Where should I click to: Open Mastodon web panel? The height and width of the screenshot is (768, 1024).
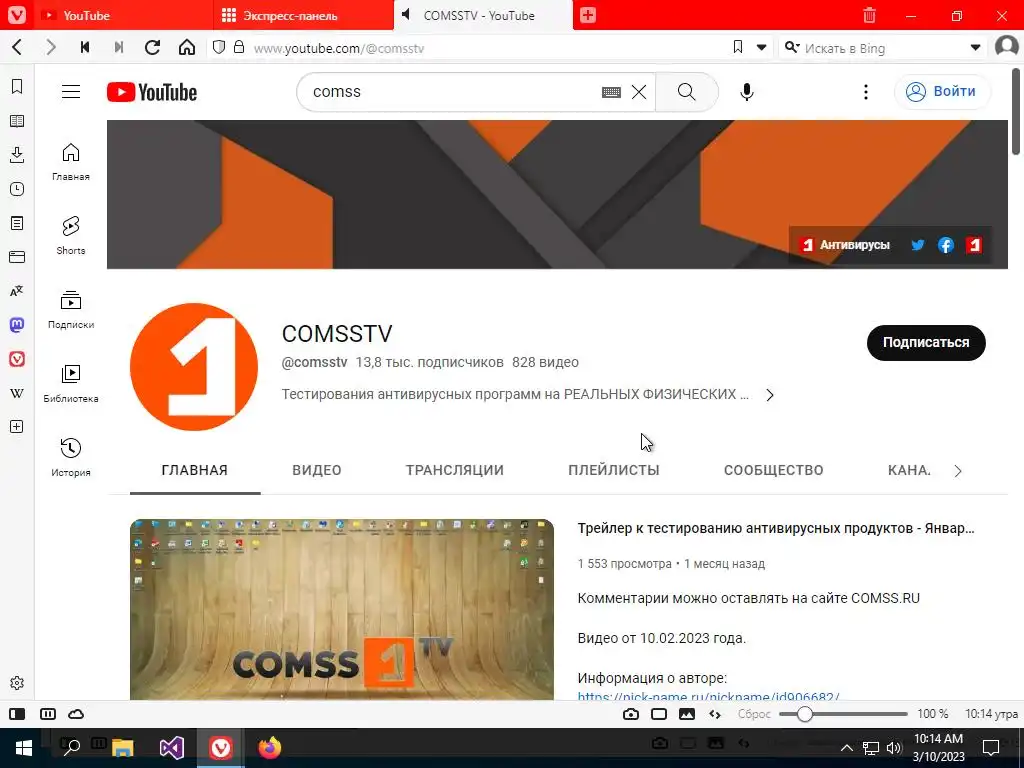(17, 325)
